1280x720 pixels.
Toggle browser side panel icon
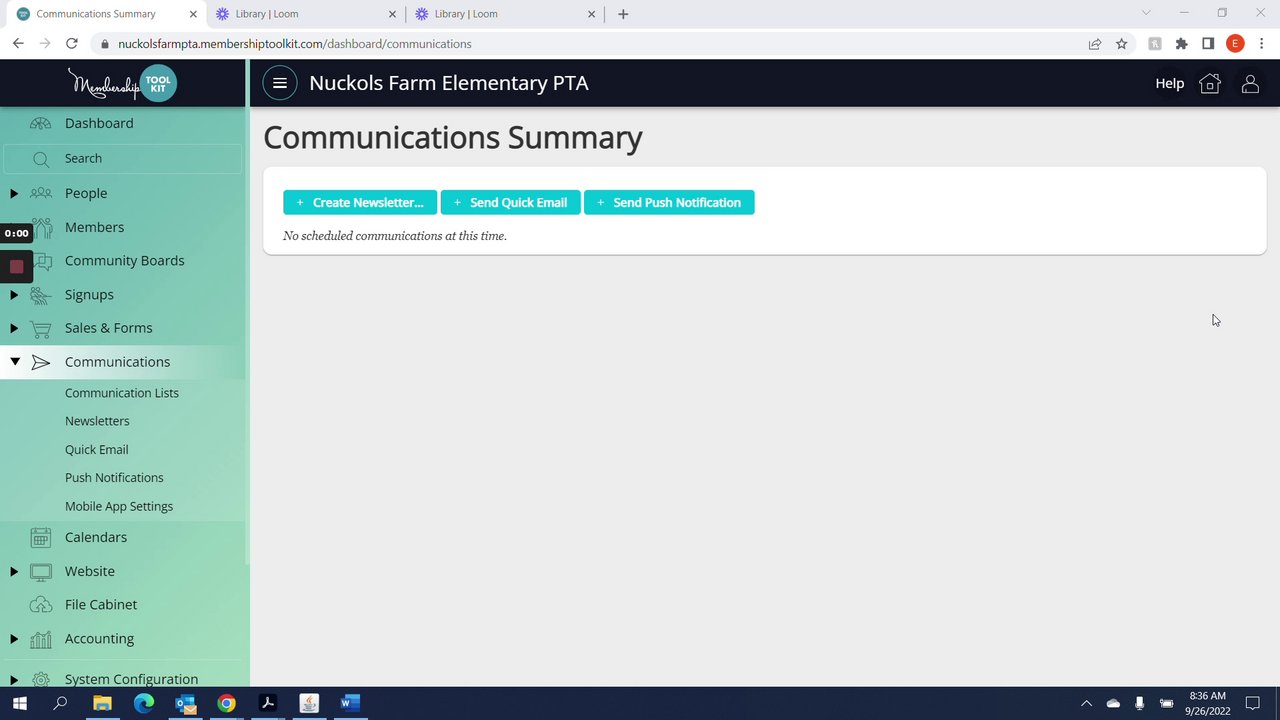(x=1208, y=44)
